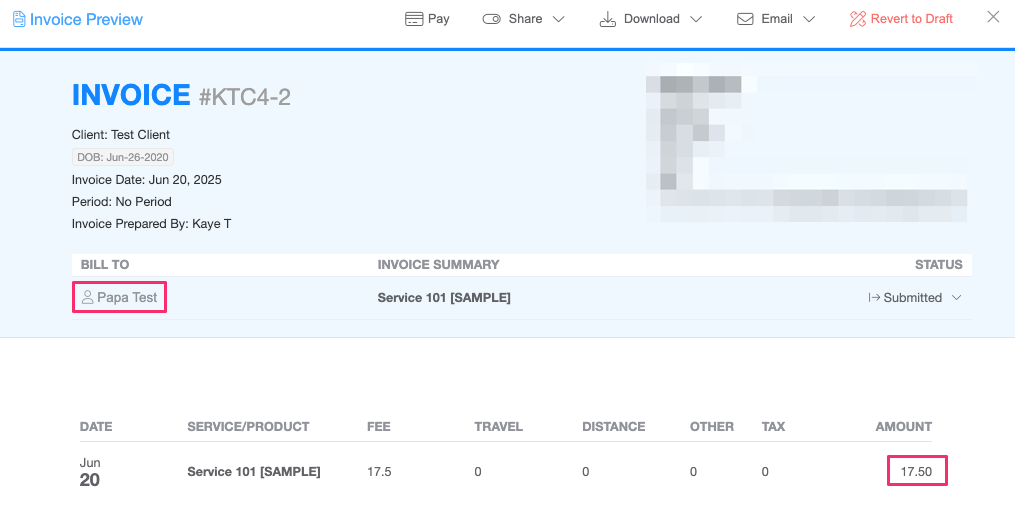Click the Revert to Draft text
Viewport: 1015px width, 517px height.
(911, 19)
